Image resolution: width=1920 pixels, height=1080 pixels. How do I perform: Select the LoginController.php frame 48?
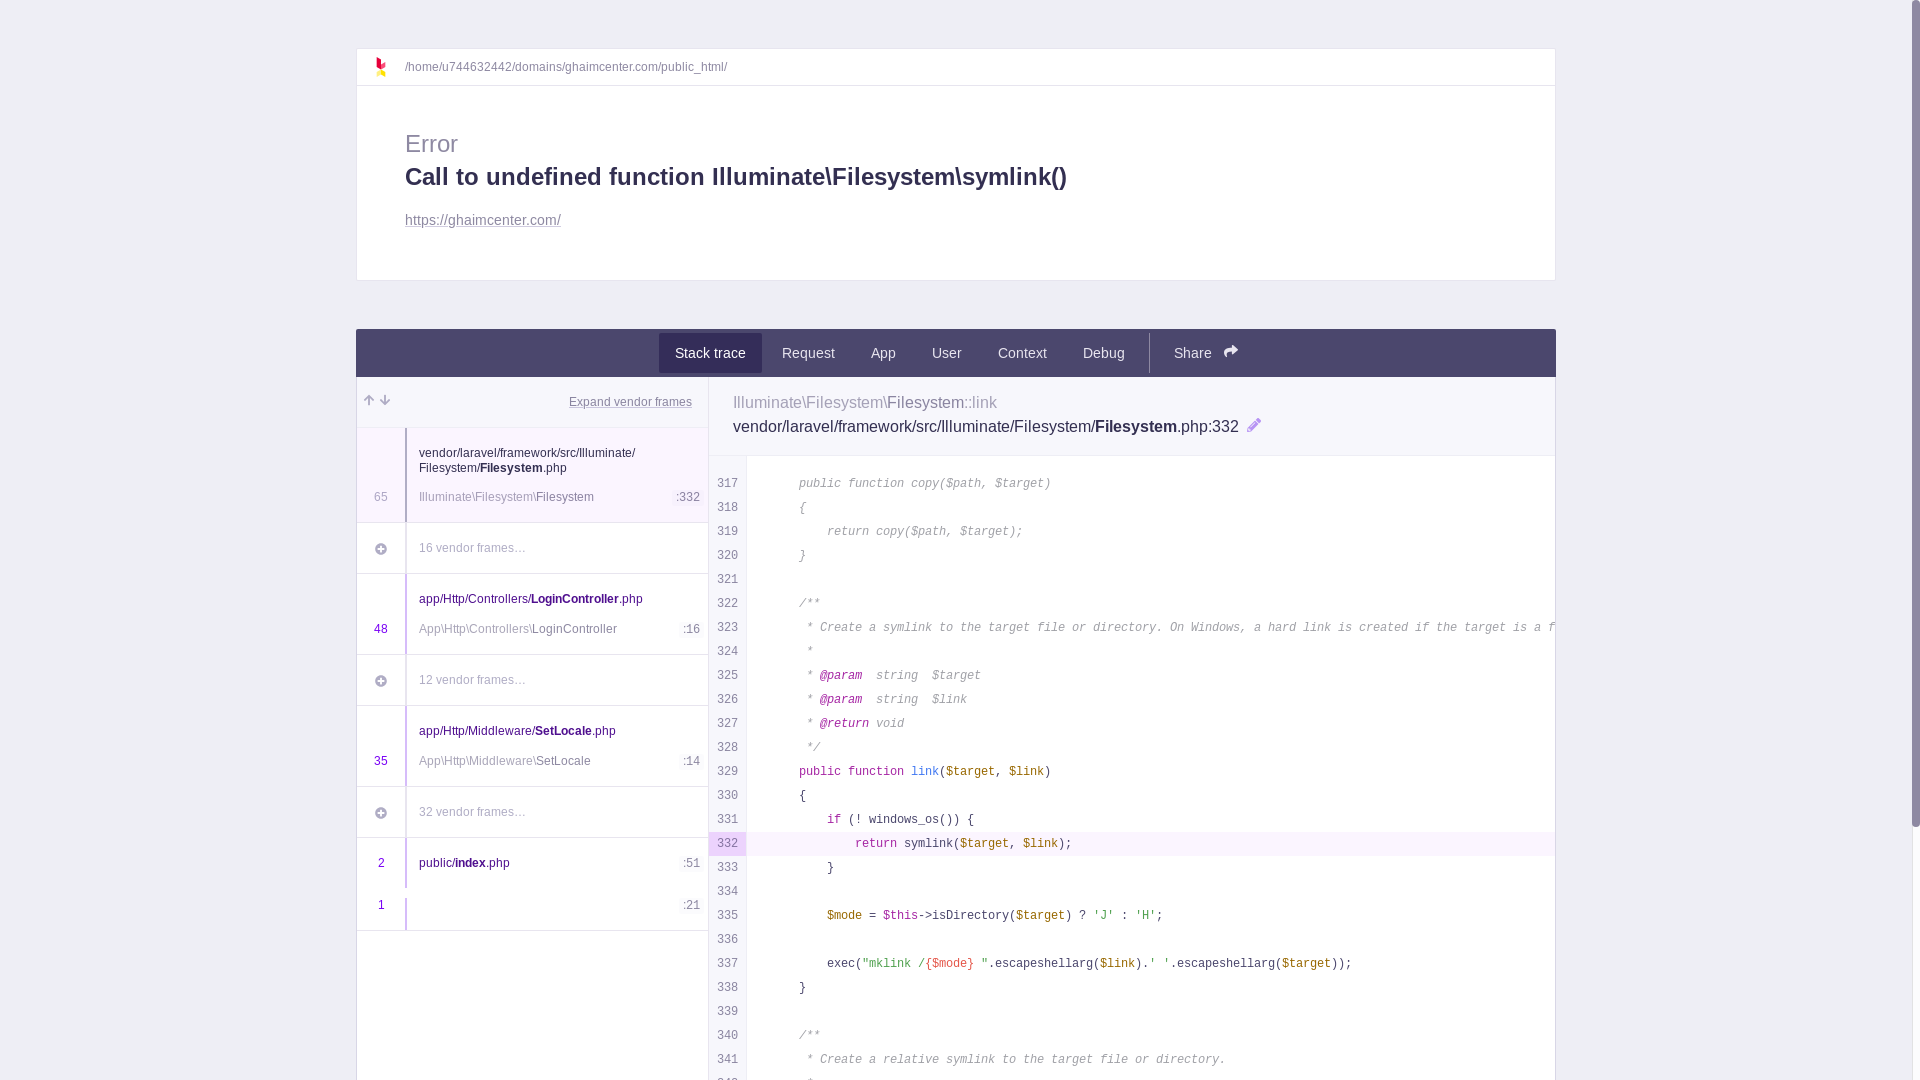point(532,614)
